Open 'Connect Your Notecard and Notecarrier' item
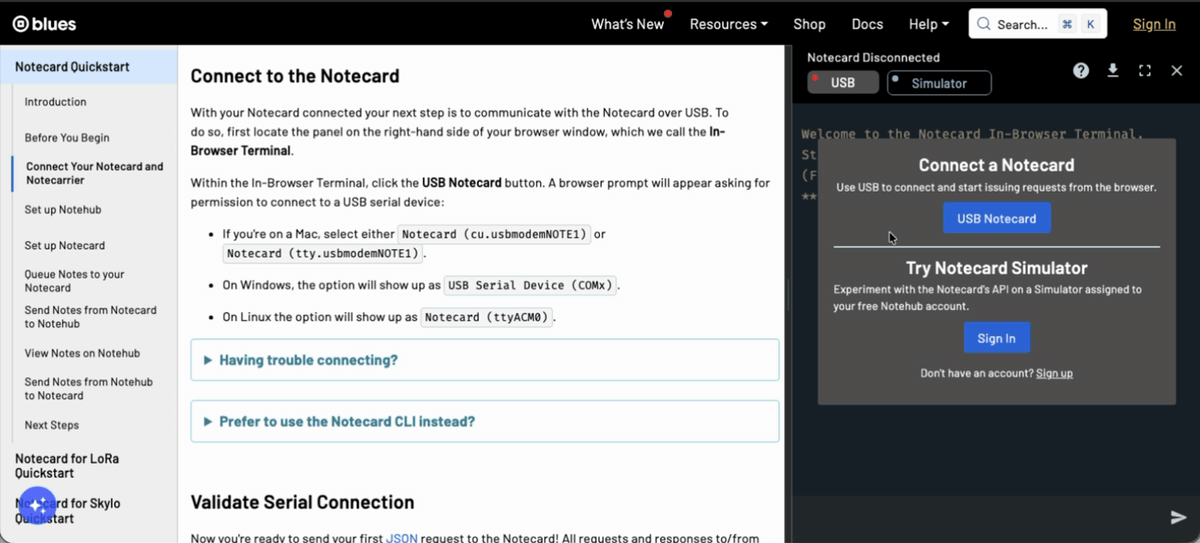This screenshot has height=543, width=1200. [95, 173]
